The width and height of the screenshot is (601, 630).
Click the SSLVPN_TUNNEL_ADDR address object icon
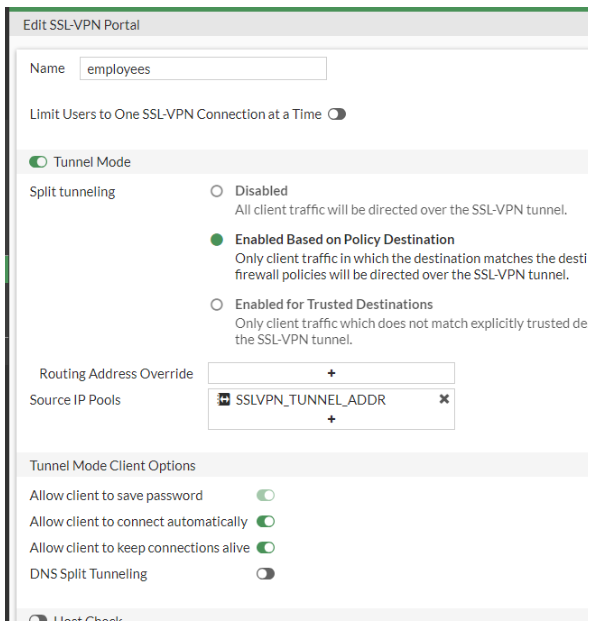pos(224,399)
